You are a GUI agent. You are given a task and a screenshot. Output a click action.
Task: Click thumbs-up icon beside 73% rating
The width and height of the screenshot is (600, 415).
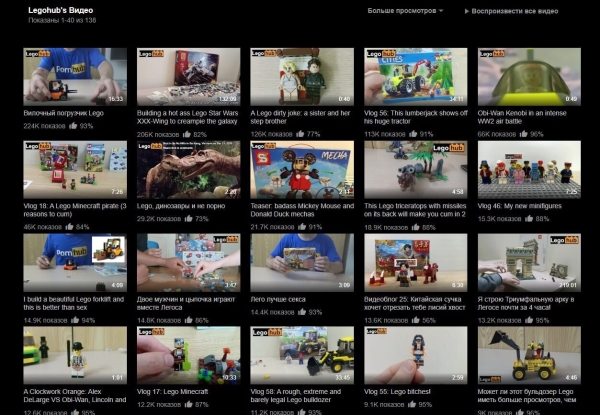coord(188,218)
